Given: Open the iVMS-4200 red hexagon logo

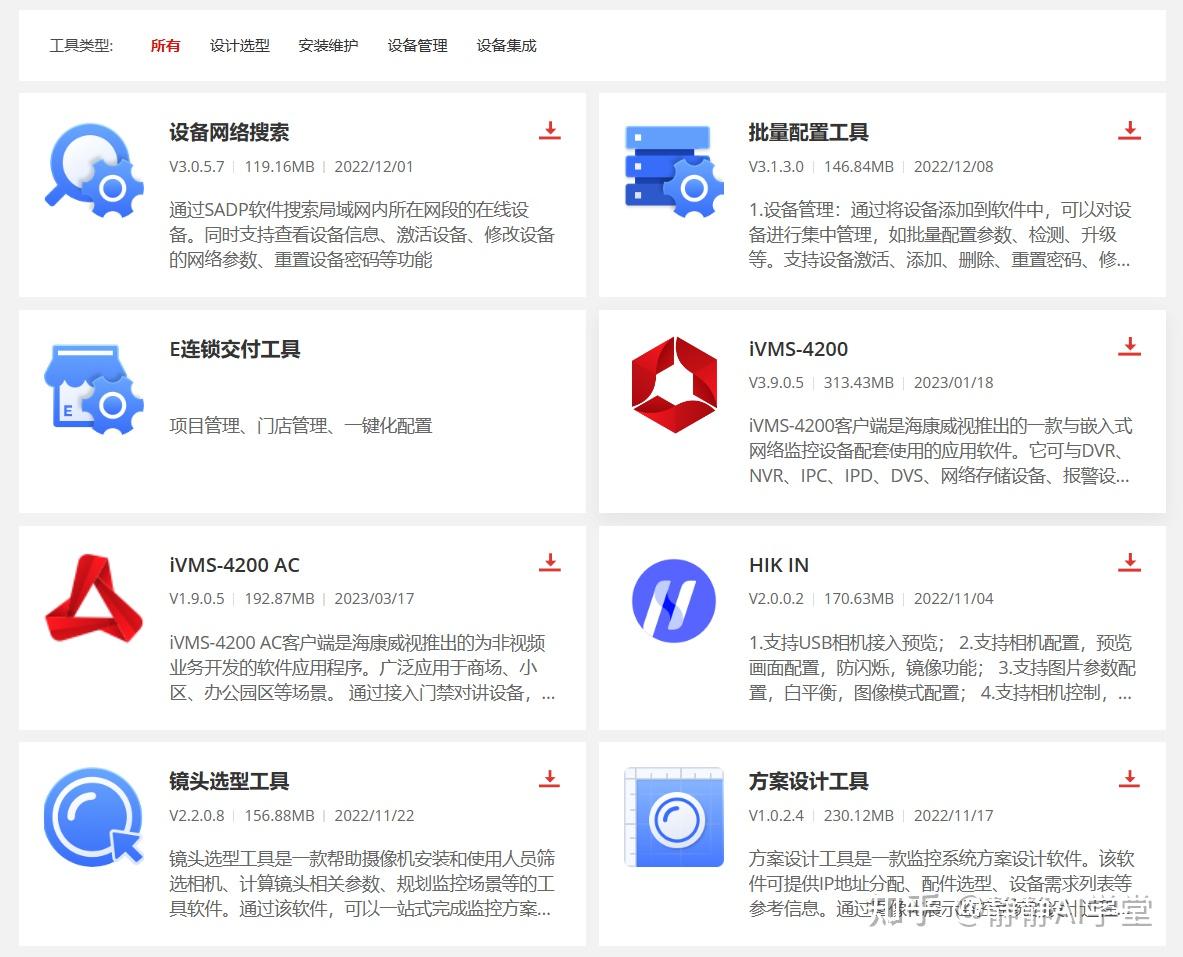Looking at the screenshot, I should coord(674,384).
